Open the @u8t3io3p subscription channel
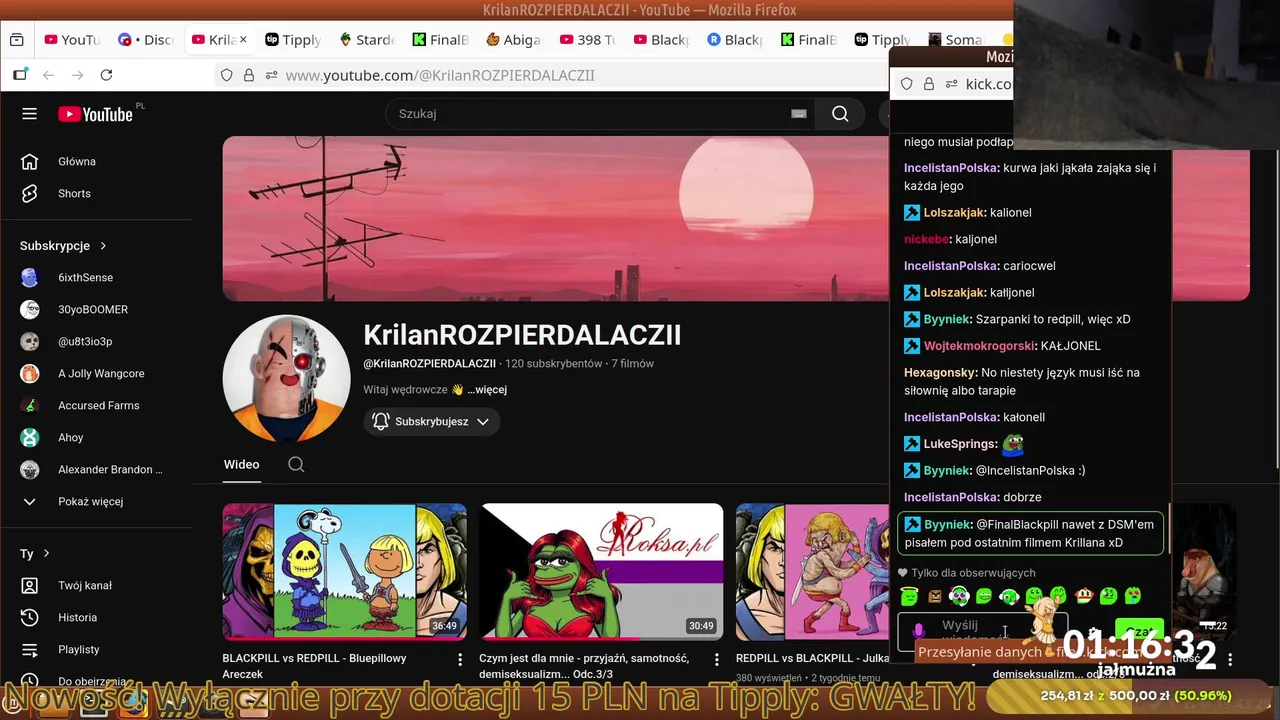This screenshot has height=720, width=1280. 85,341
